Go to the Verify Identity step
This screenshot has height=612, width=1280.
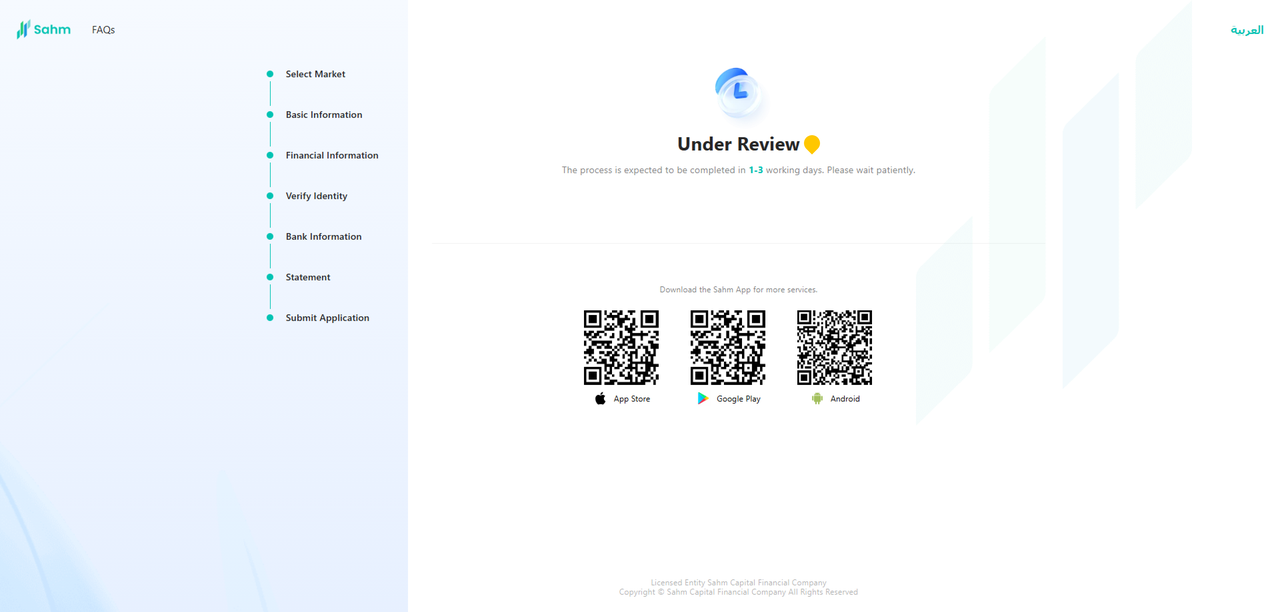(316, 196)
